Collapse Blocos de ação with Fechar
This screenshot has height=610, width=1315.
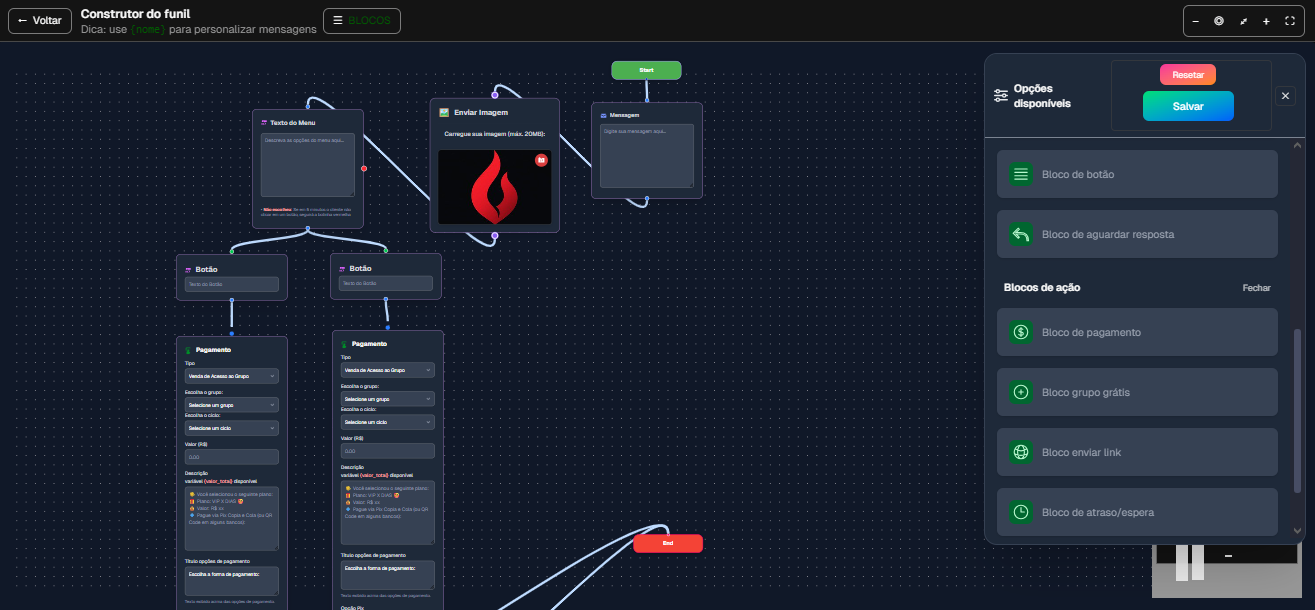[1256, 288]
